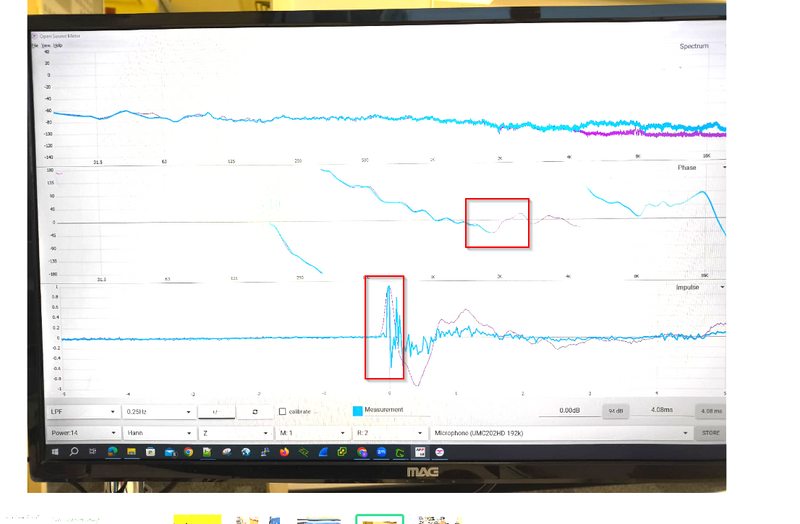Click the blue Measurement color swatch
This screenshot has width=800, height=524.
(358, 411)
